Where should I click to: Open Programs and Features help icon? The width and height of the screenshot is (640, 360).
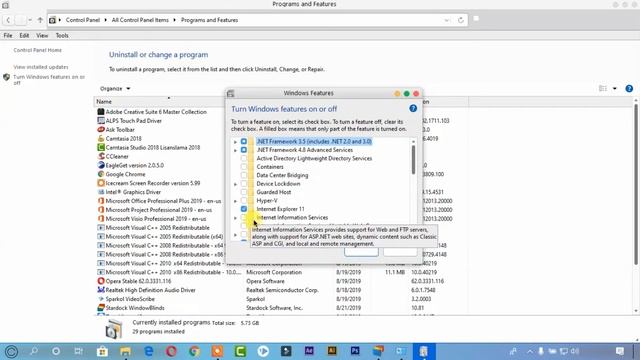tap(629, 89)
